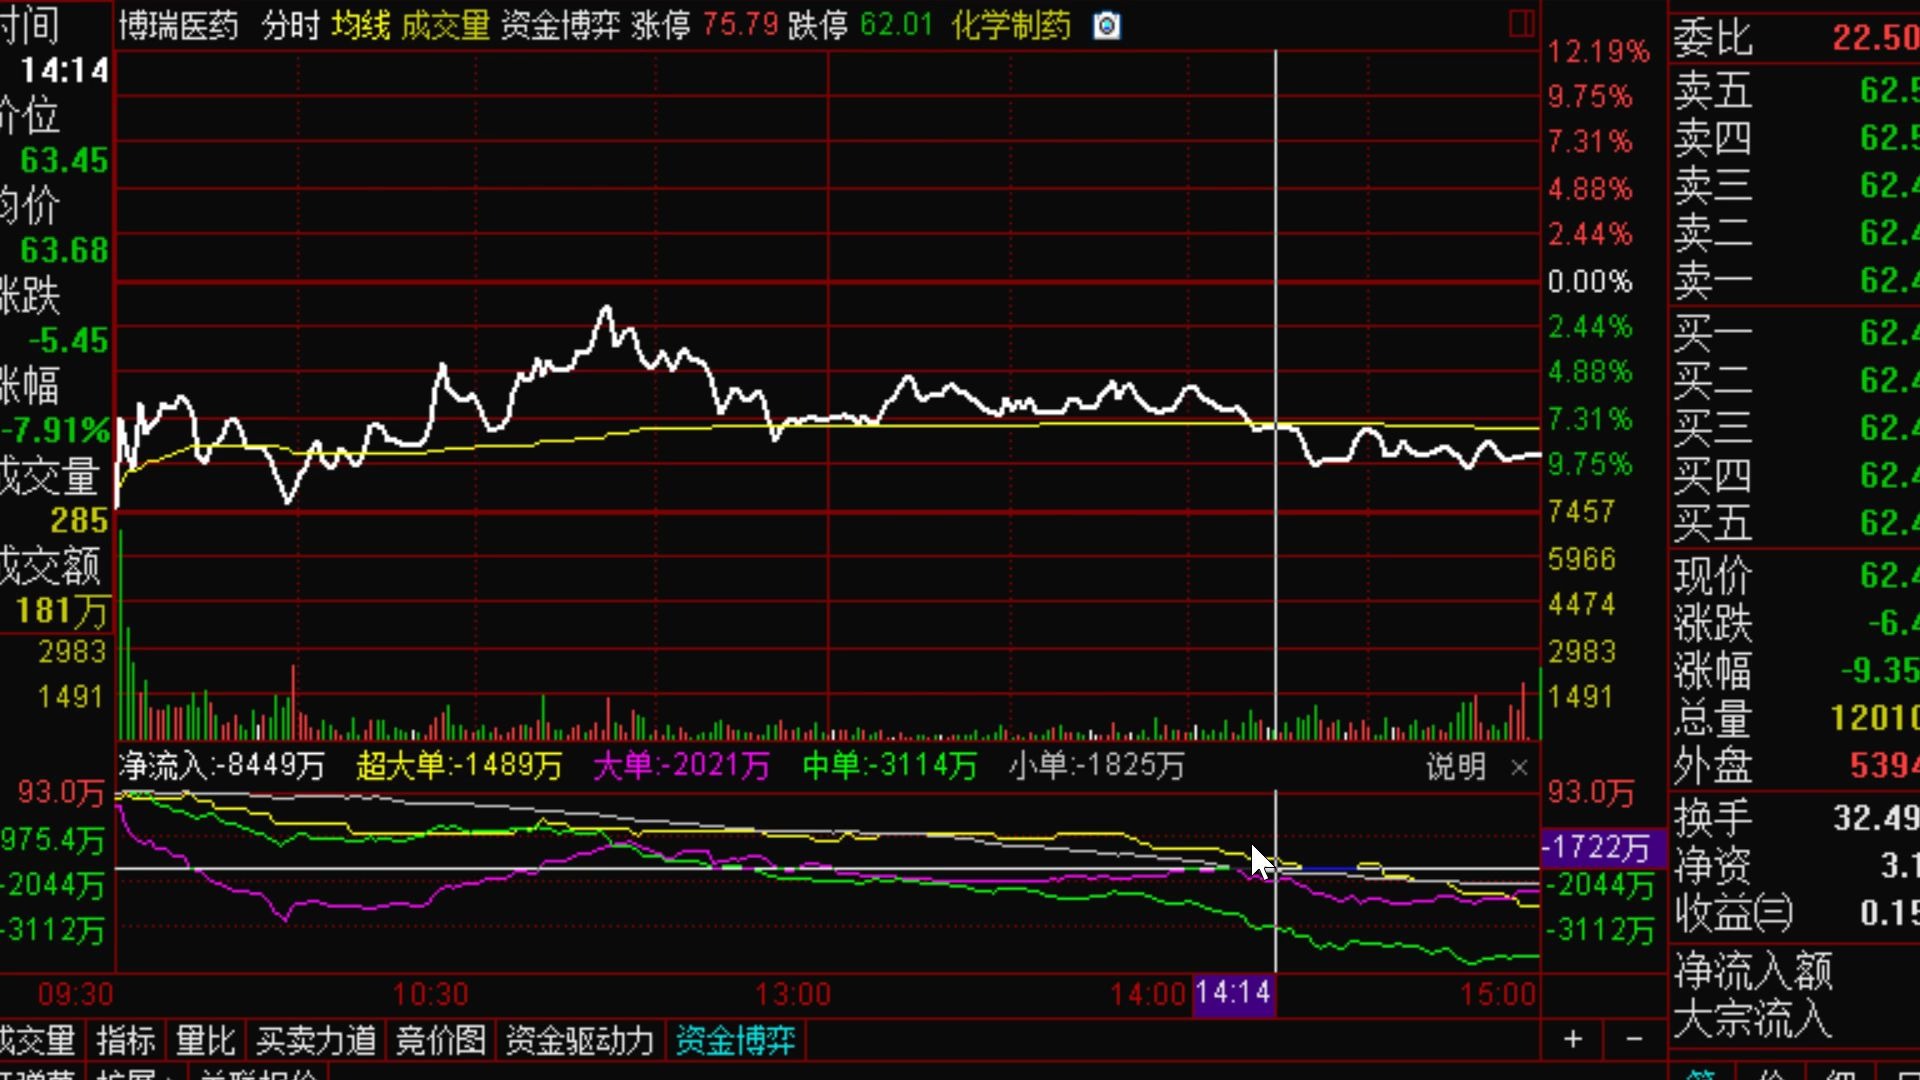
Task: Select the 卖一 order row
Action: 1795,281
